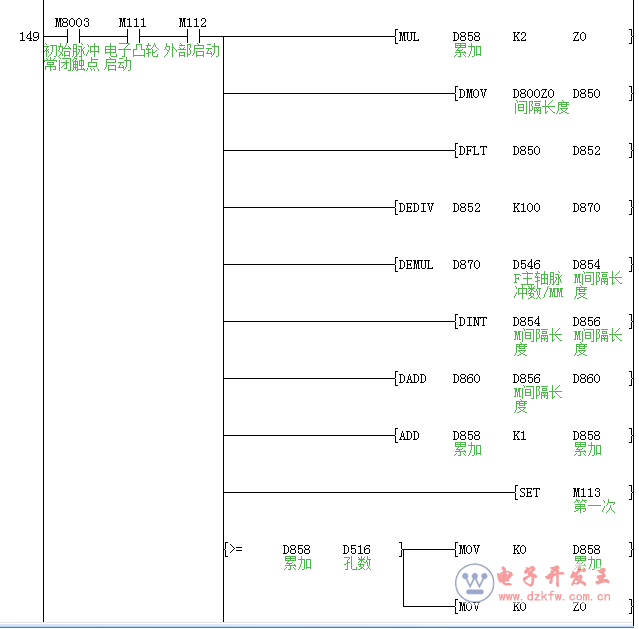
Task: Click the DFLT instruction
Action: (x=472, y=151)
